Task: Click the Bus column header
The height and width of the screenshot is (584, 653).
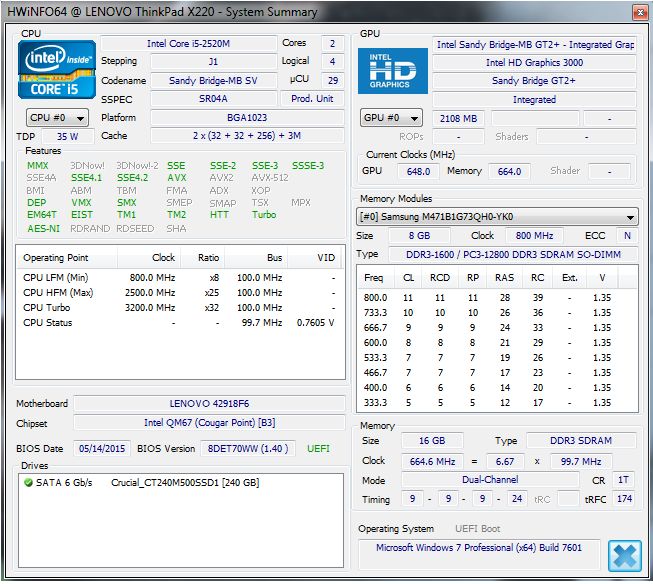Action: click(x=256, y=258)
